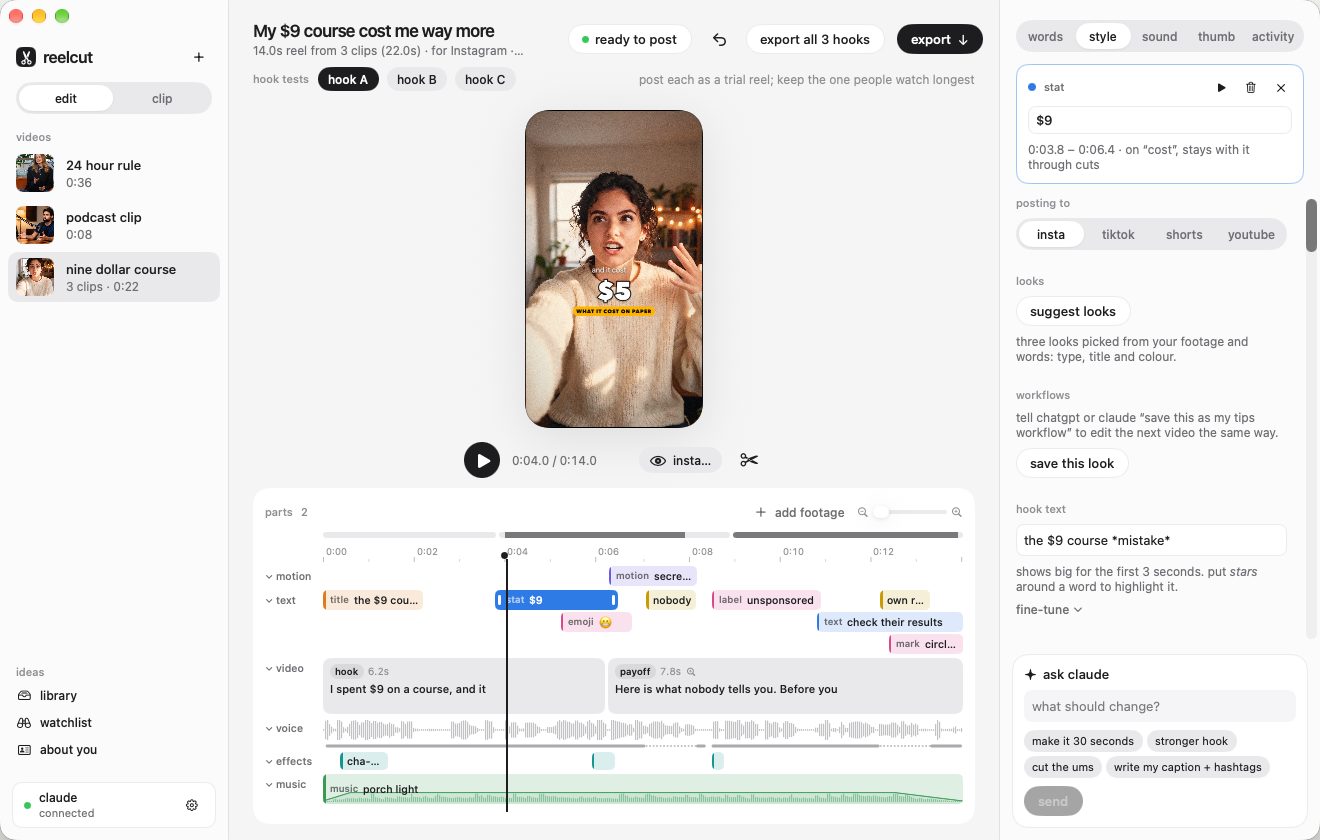Click export all 3 hooks button
This screenshot has height=840, width=1320.
pyautogui.click(x=815, y=39)
